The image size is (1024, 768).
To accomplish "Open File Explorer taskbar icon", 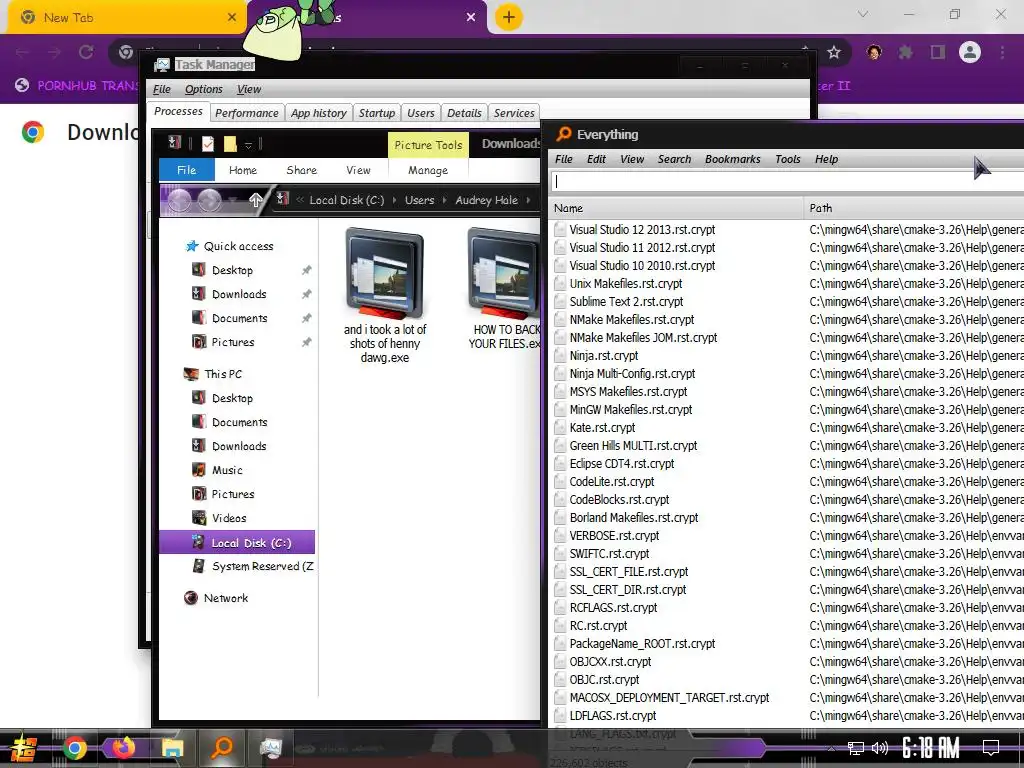I will coord(172,748).
